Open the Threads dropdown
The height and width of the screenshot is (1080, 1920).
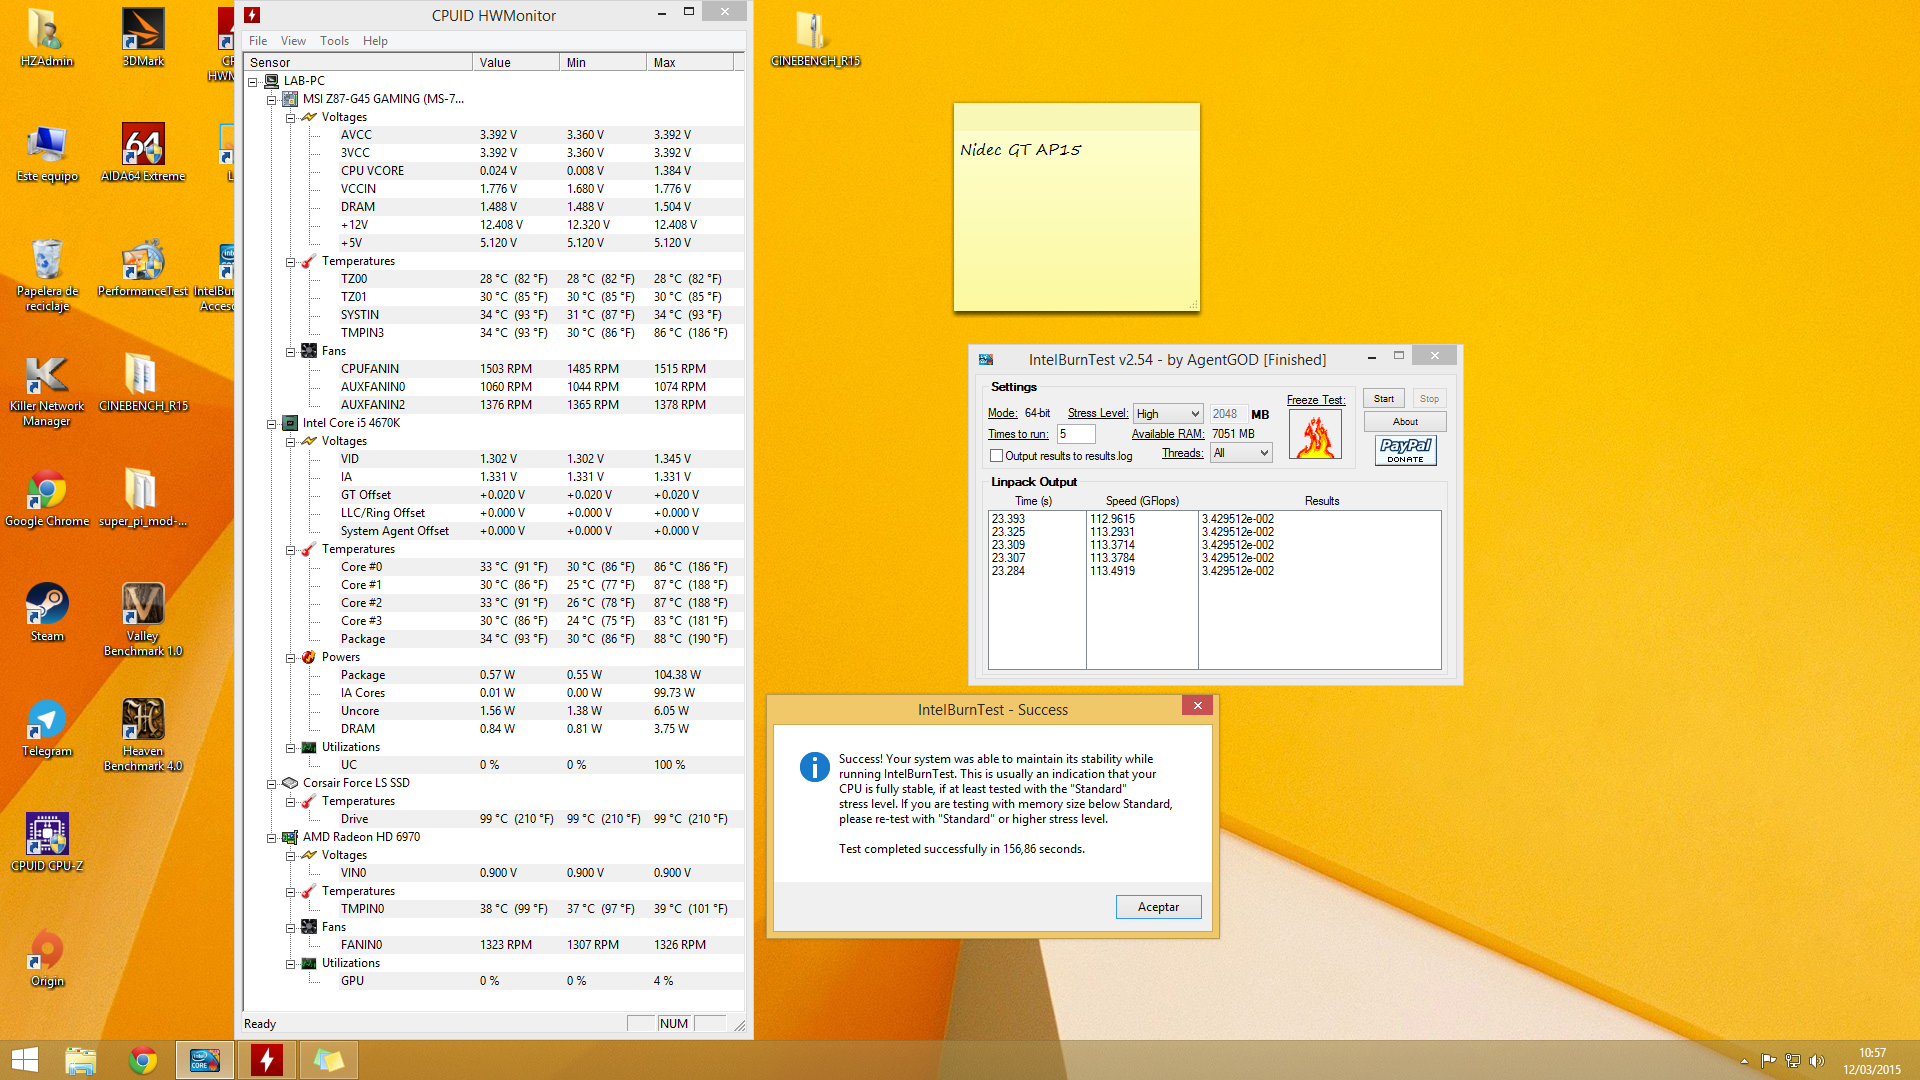[x=1241, y=453]
